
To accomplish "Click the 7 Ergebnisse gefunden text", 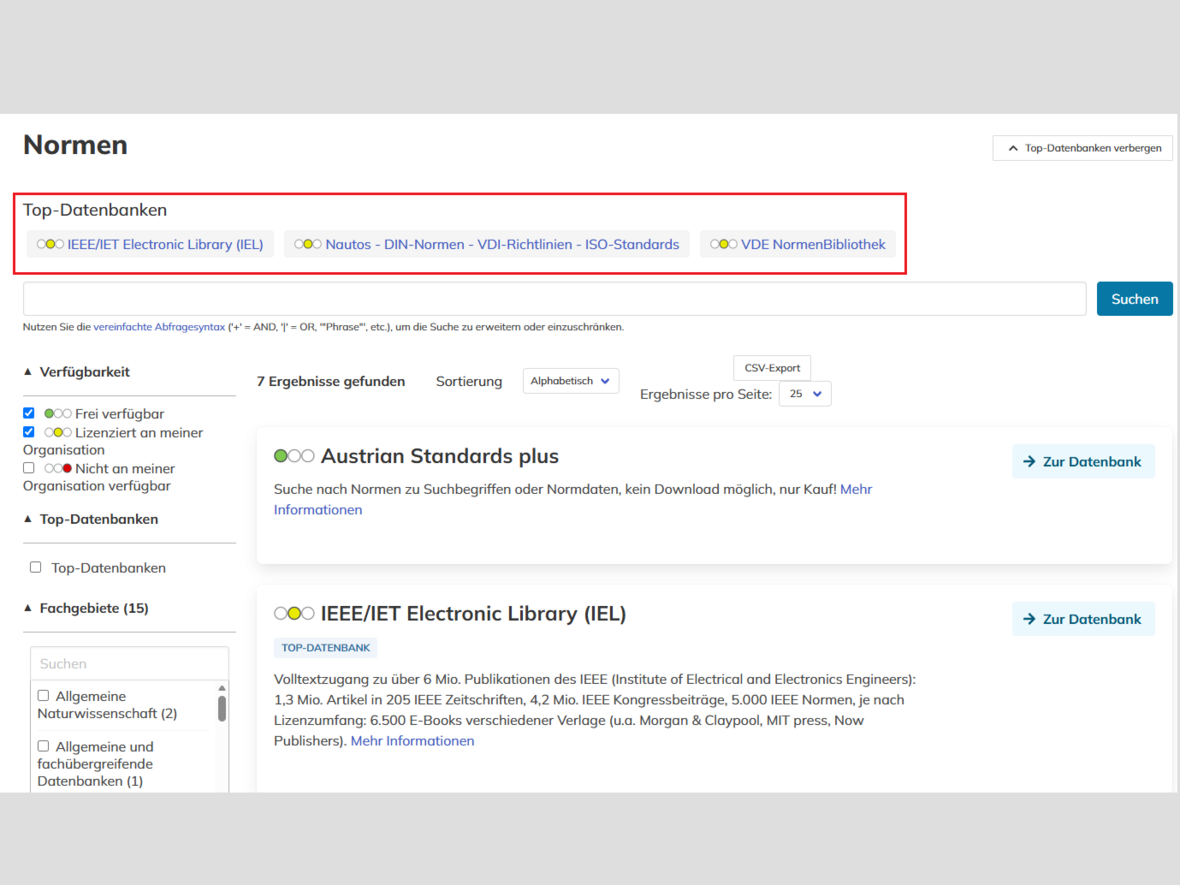I will [x=330, y=382].
